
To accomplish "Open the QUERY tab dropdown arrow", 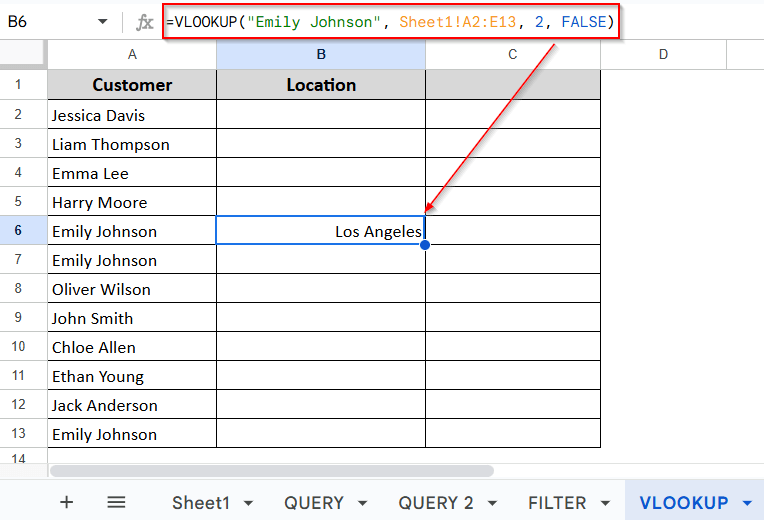I will click(363, 503).
